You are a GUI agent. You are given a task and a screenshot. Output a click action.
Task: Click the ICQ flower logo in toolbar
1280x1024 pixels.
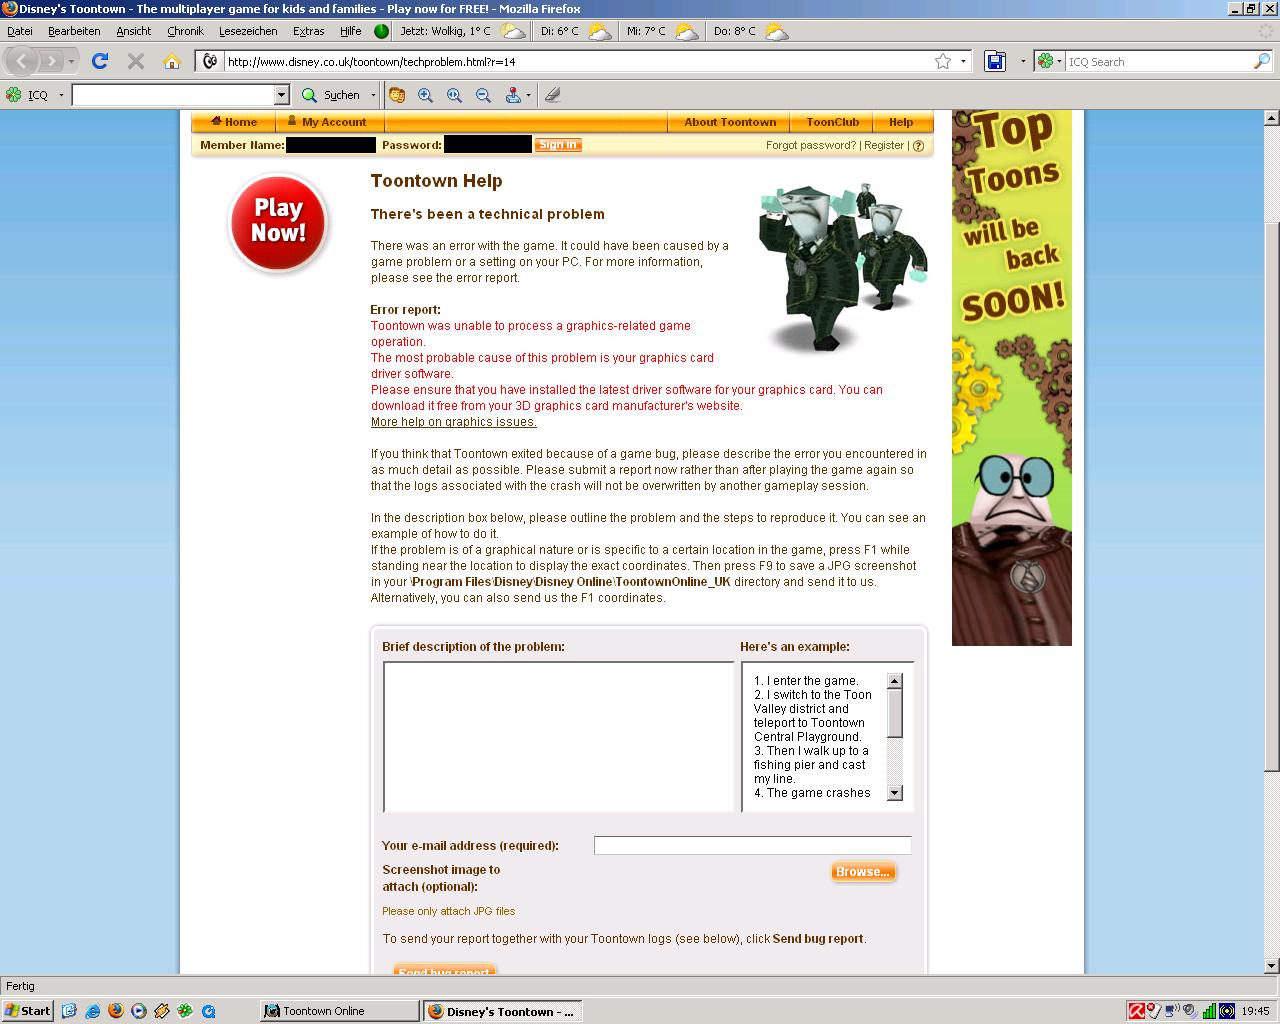pos(13,95)
